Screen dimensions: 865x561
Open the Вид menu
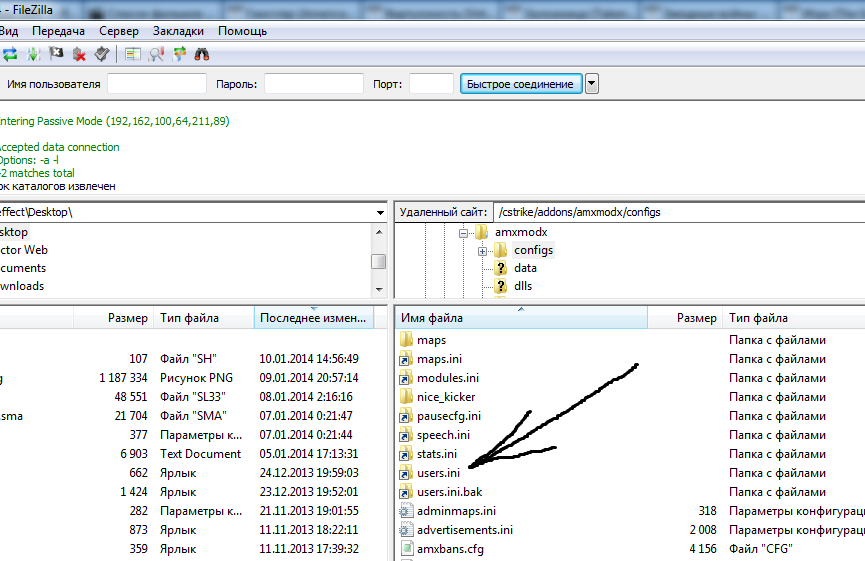click(x=9, y=31)
